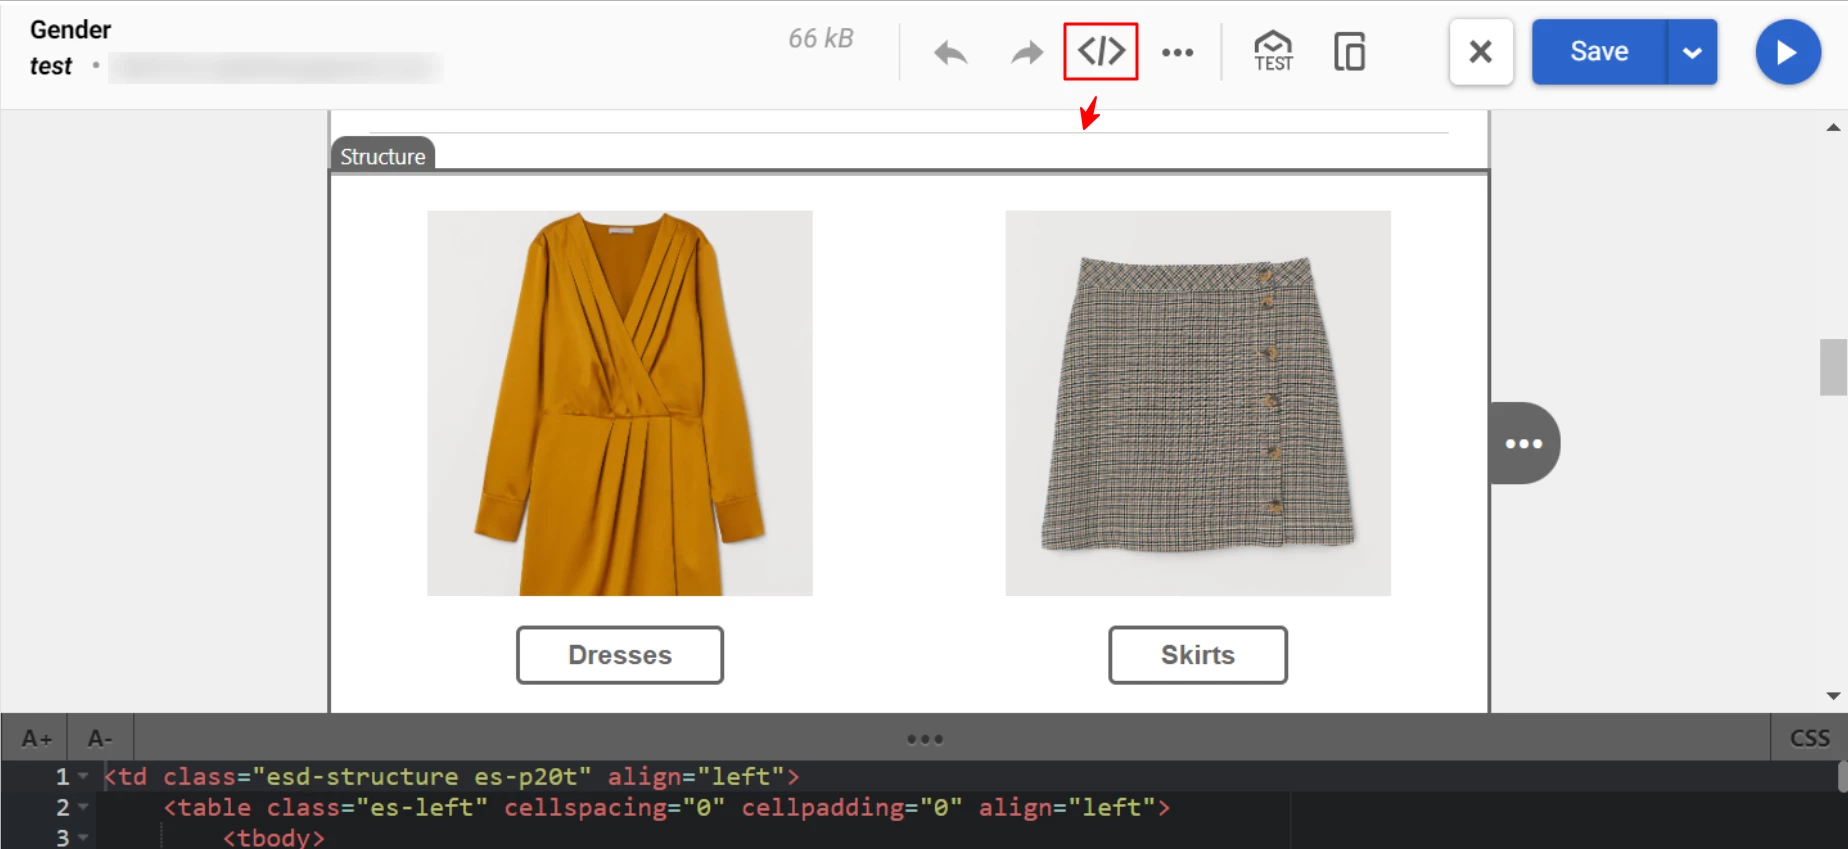Click the Dresses button
Image resolution: width=1848 pixels, height=849 pixels.
619,655
